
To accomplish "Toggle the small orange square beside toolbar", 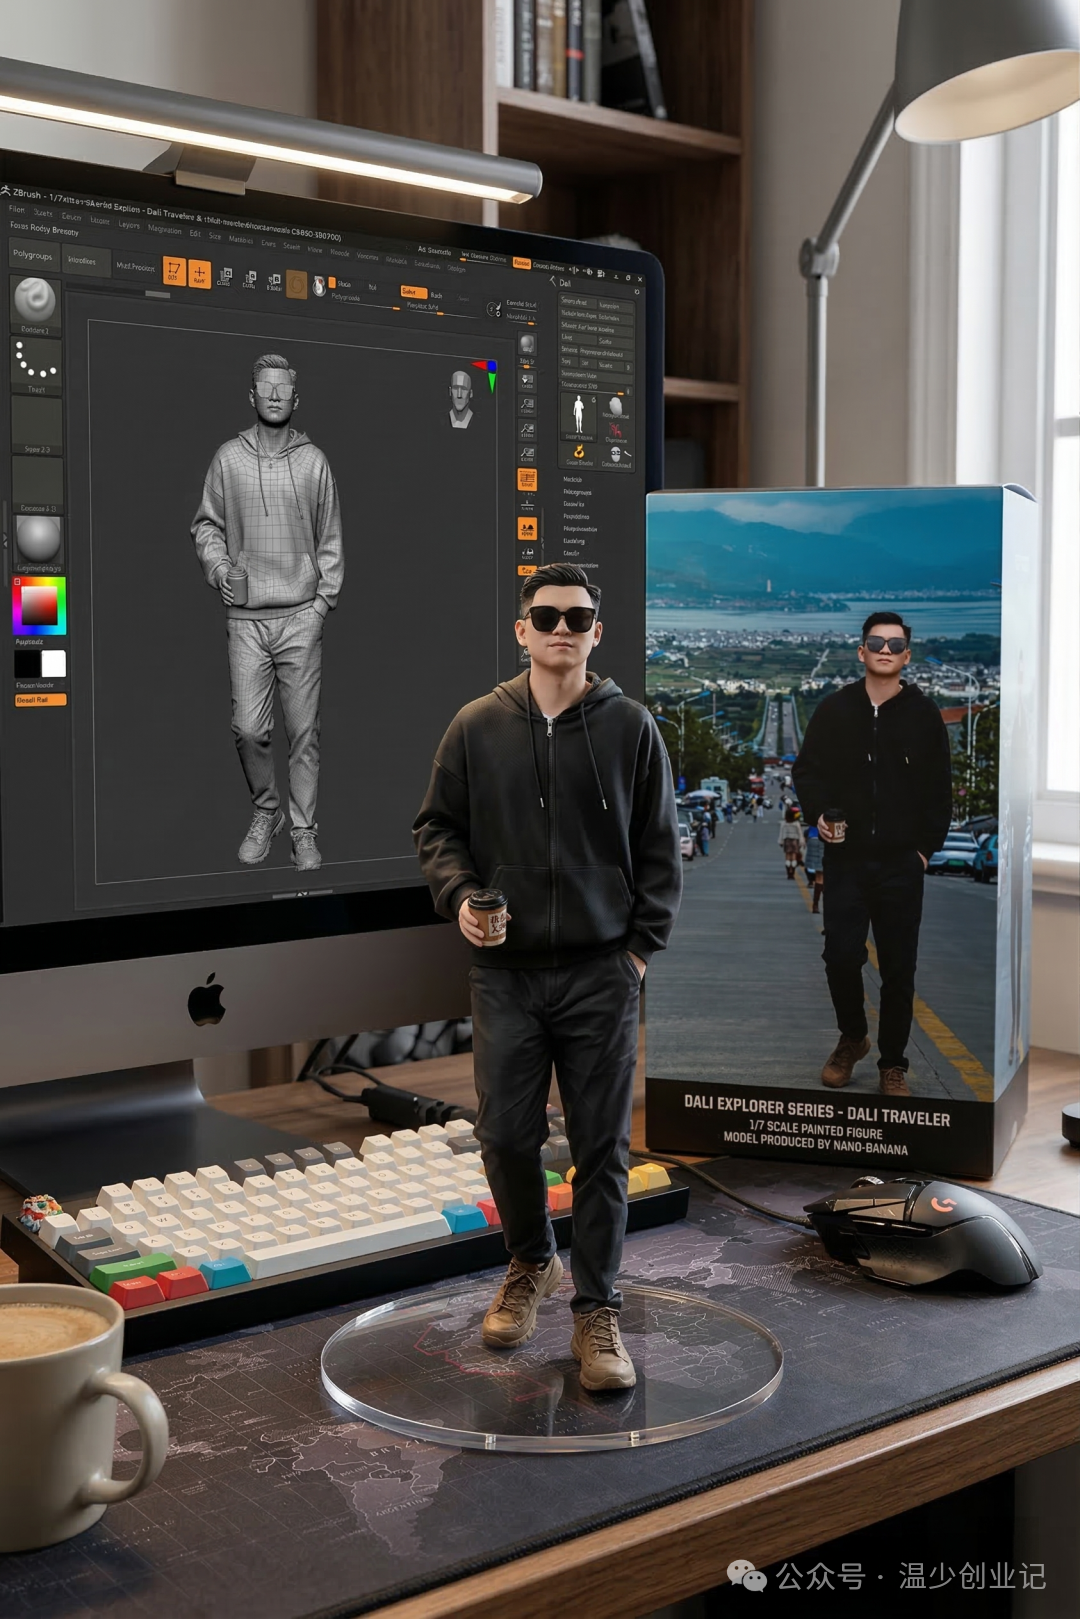I will coord(332,283).
